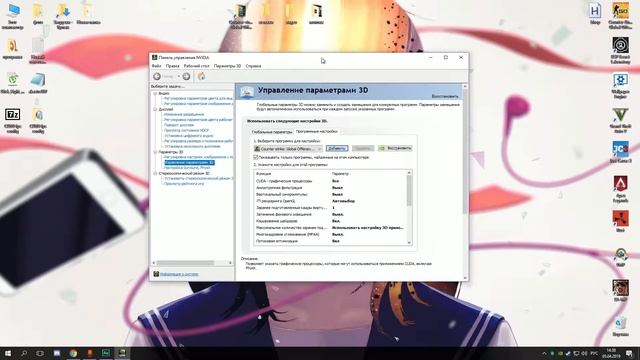The height and width of the screenshot is (360, 640).
Task: Open the Рабочий стол menu
Action: click(x=196, y=66)
